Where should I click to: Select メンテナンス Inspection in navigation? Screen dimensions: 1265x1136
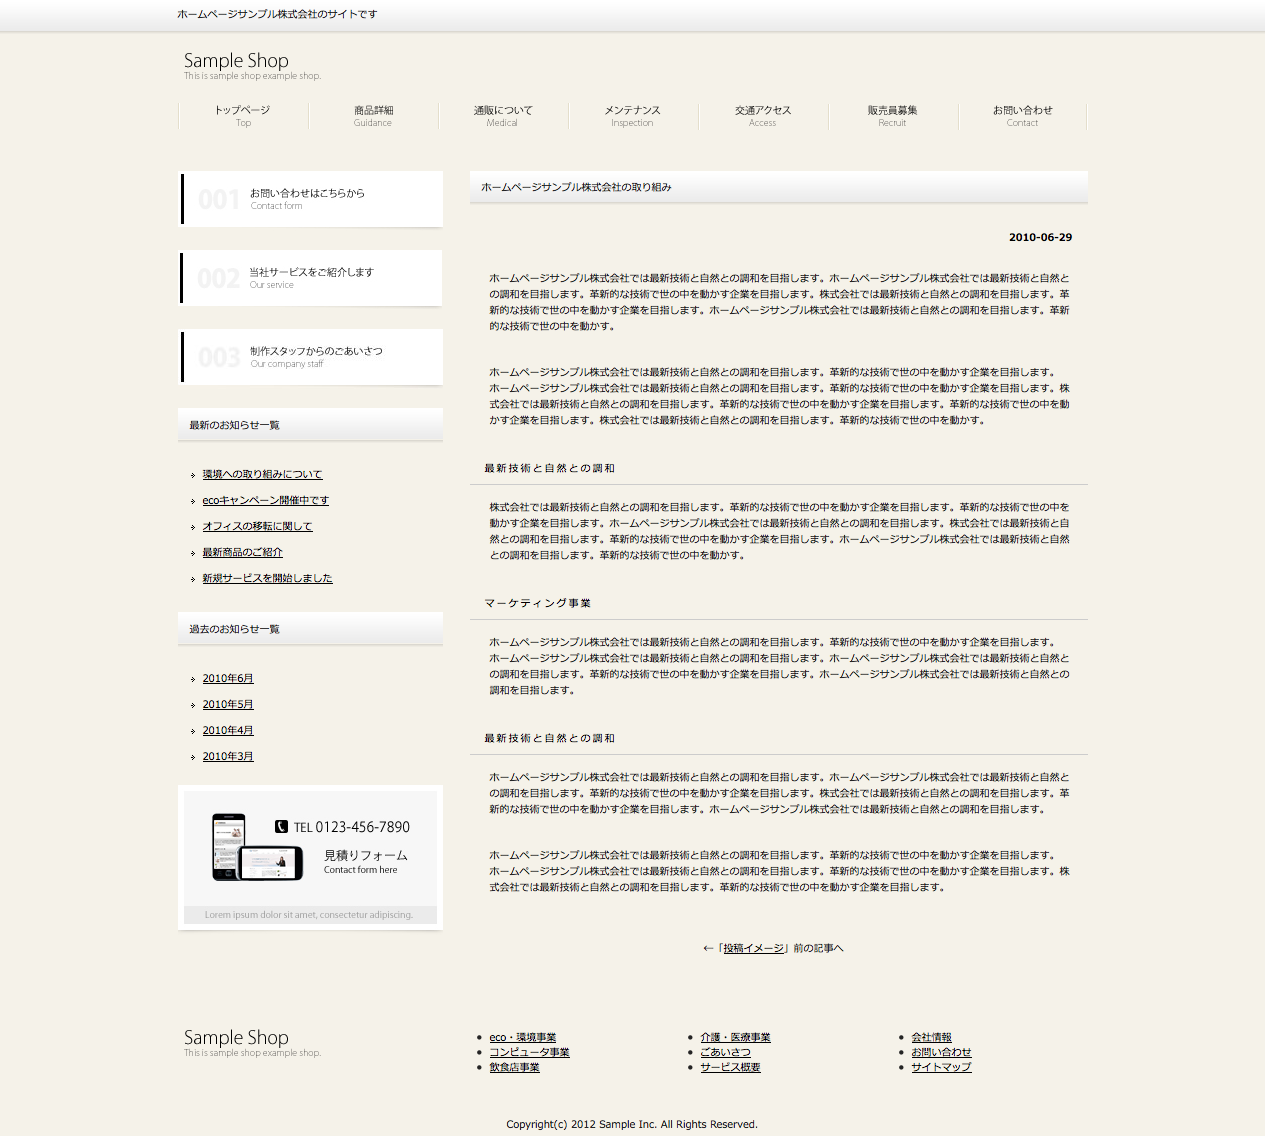[632, 116]
